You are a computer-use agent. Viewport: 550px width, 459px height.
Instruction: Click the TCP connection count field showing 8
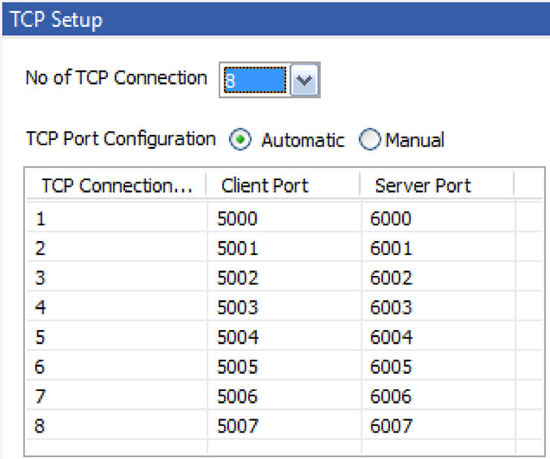tap(255, 80)
